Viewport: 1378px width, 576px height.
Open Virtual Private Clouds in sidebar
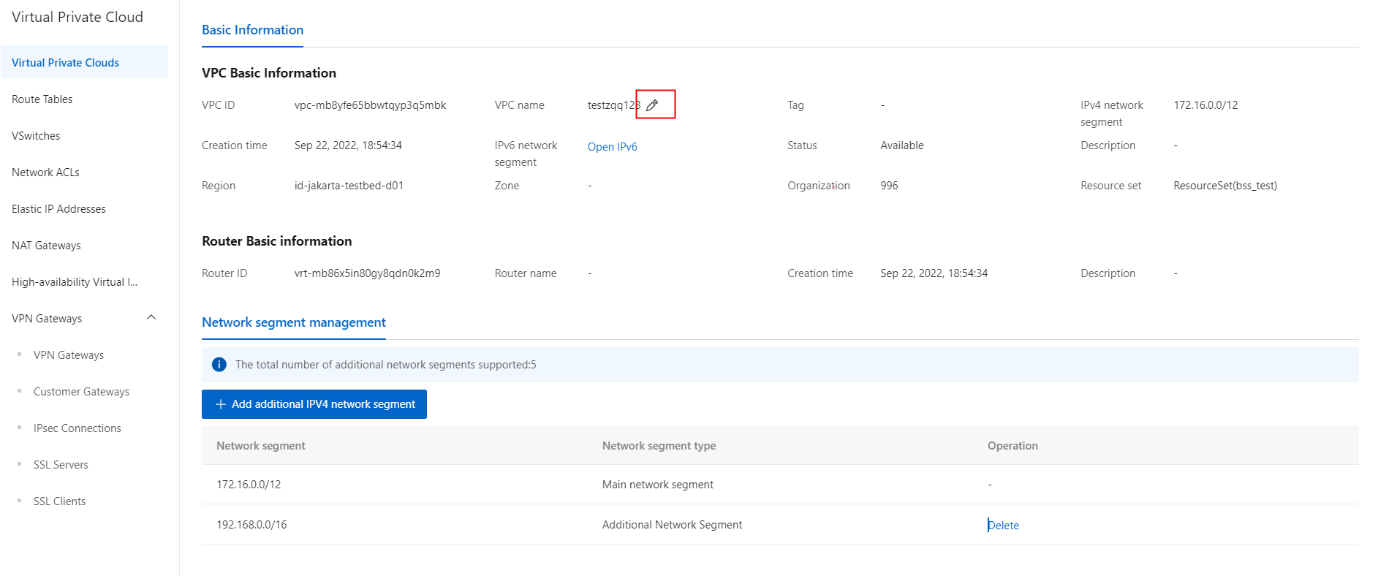click(x=65, y=63)
